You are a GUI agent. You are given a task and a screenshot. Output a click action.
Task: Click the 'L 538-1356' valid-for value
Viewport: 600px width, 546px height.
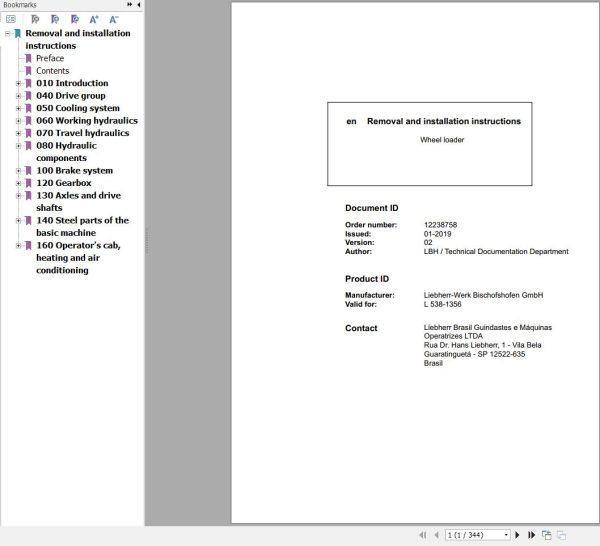tap(442, 304)
